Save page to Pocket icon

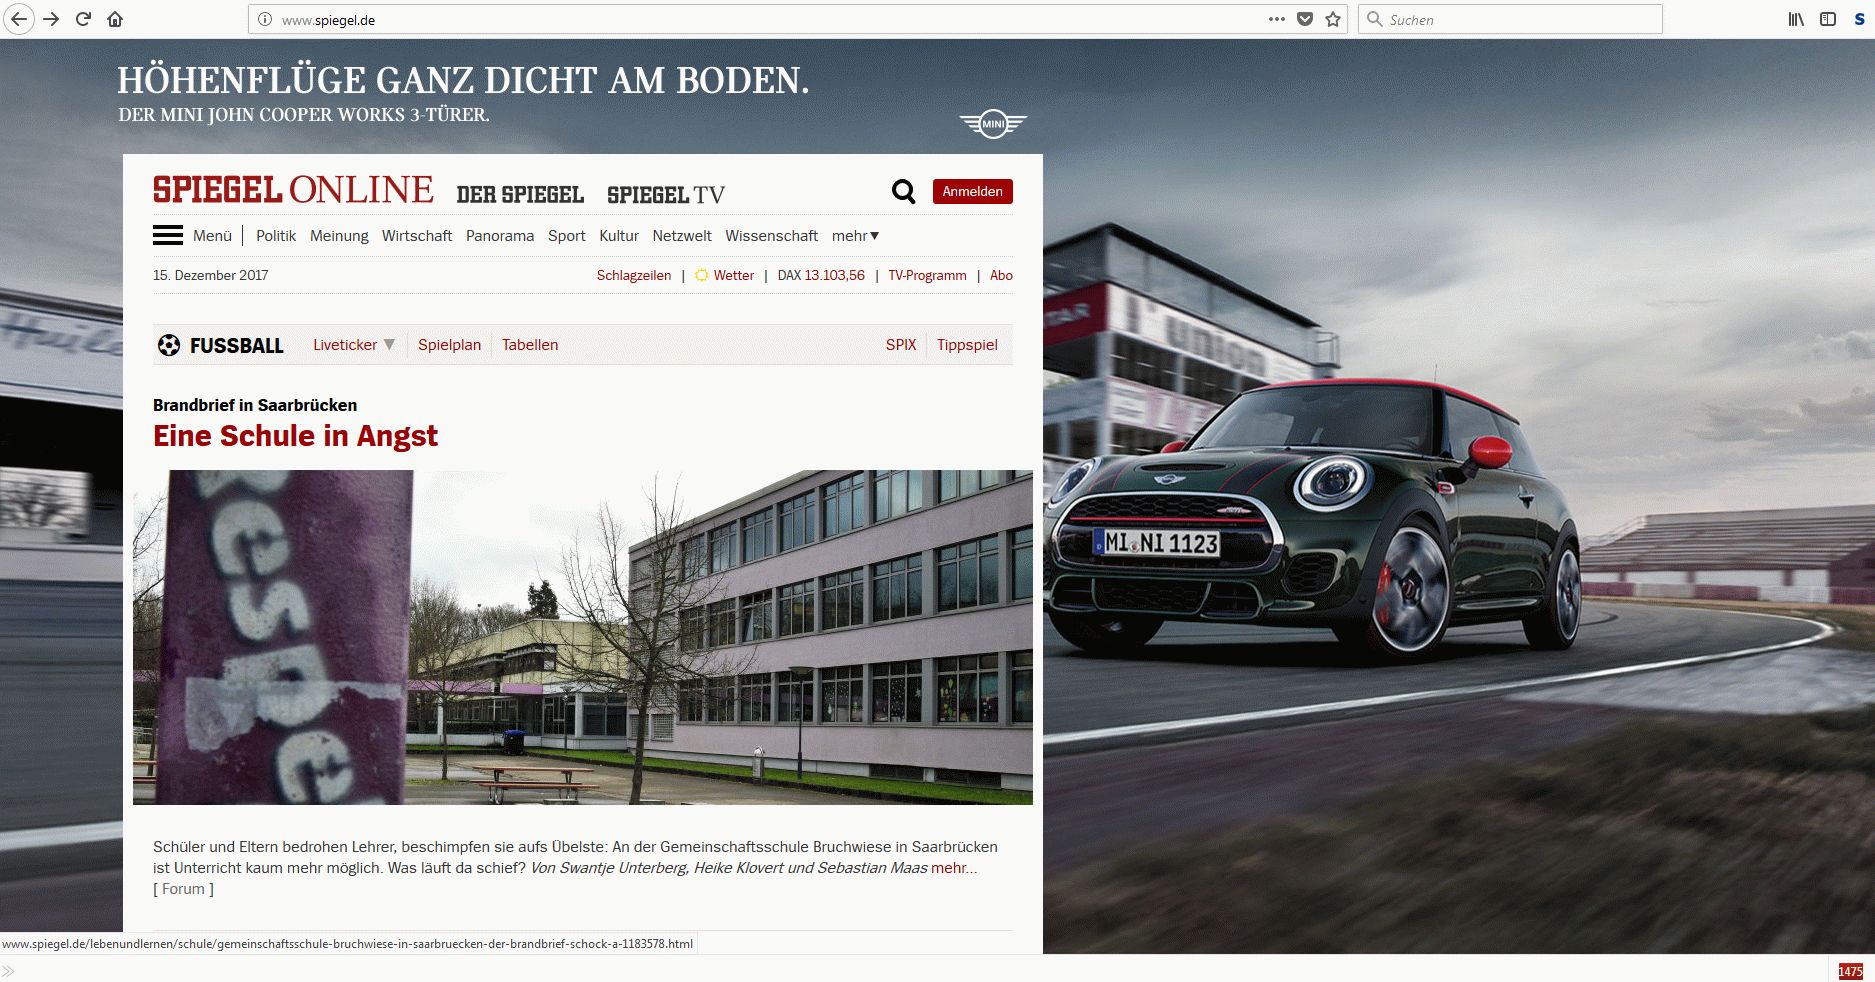1305,19
